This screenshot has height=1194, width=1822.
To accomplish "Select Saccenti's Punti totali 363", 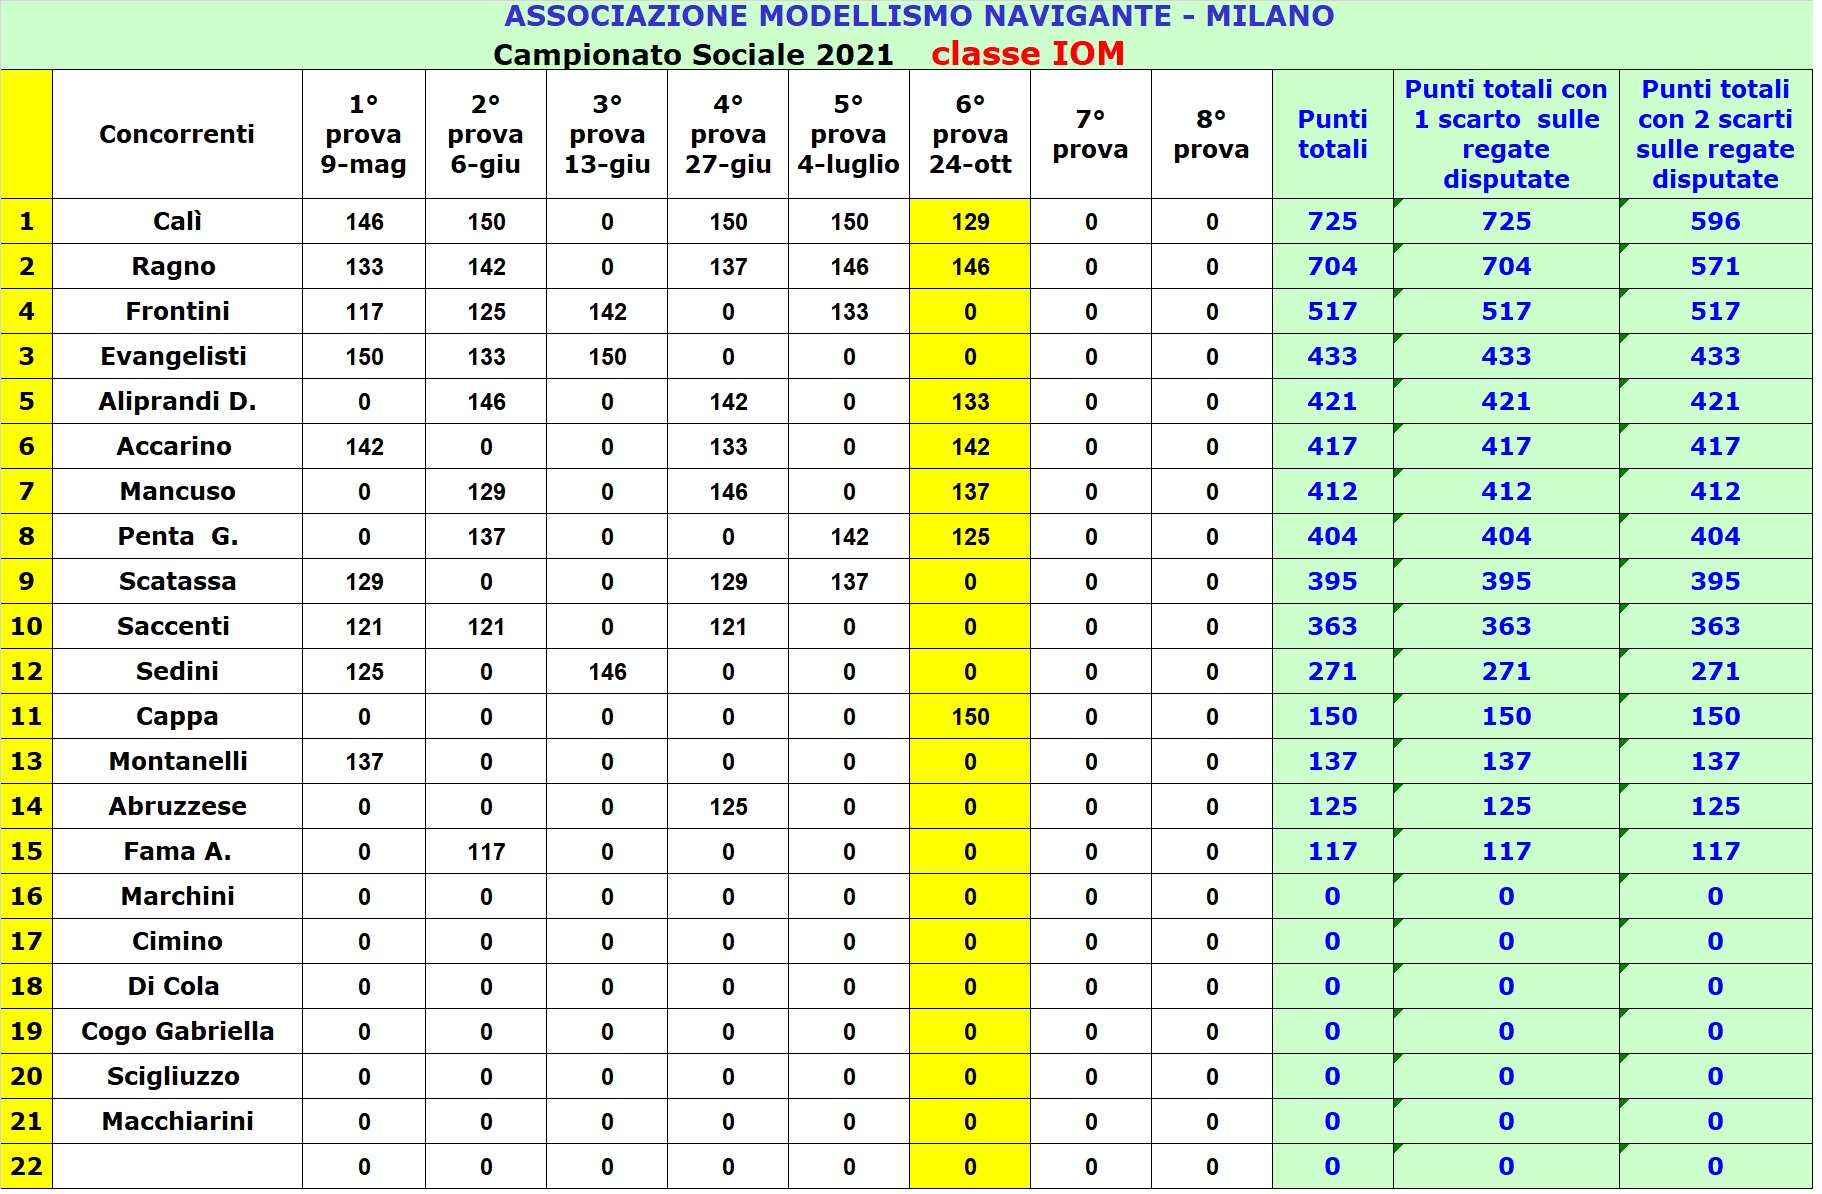I will pyautogui.click(x=1333, y=626).
